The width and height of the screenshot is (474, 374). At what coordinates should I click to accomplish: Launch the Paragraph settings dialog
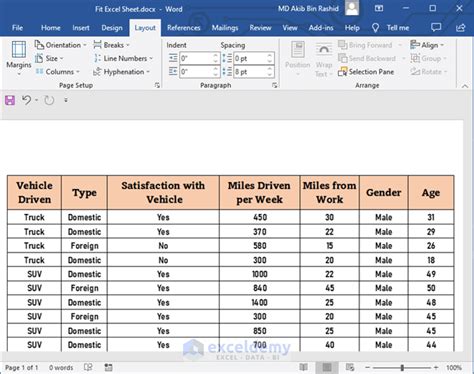[x=274, y=86]
